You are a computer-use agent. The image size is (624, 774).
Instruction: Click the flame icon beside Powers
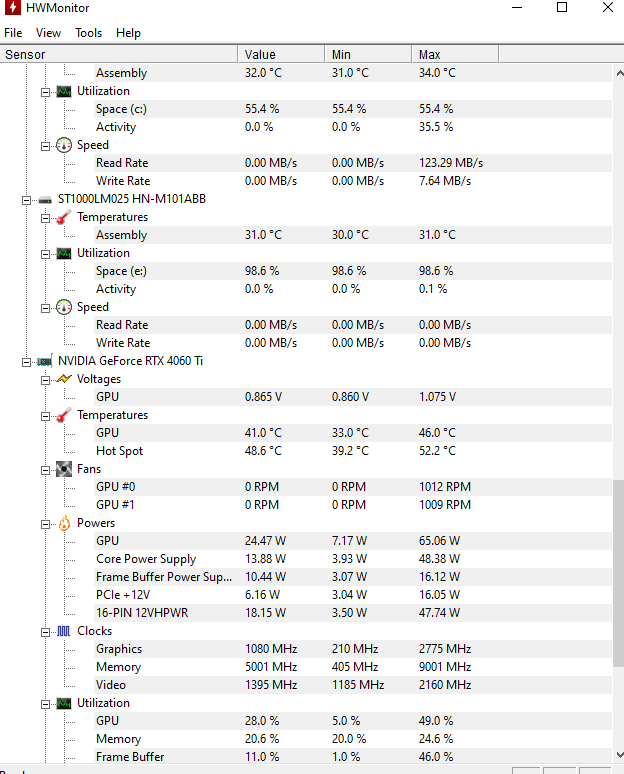point(64,523)
